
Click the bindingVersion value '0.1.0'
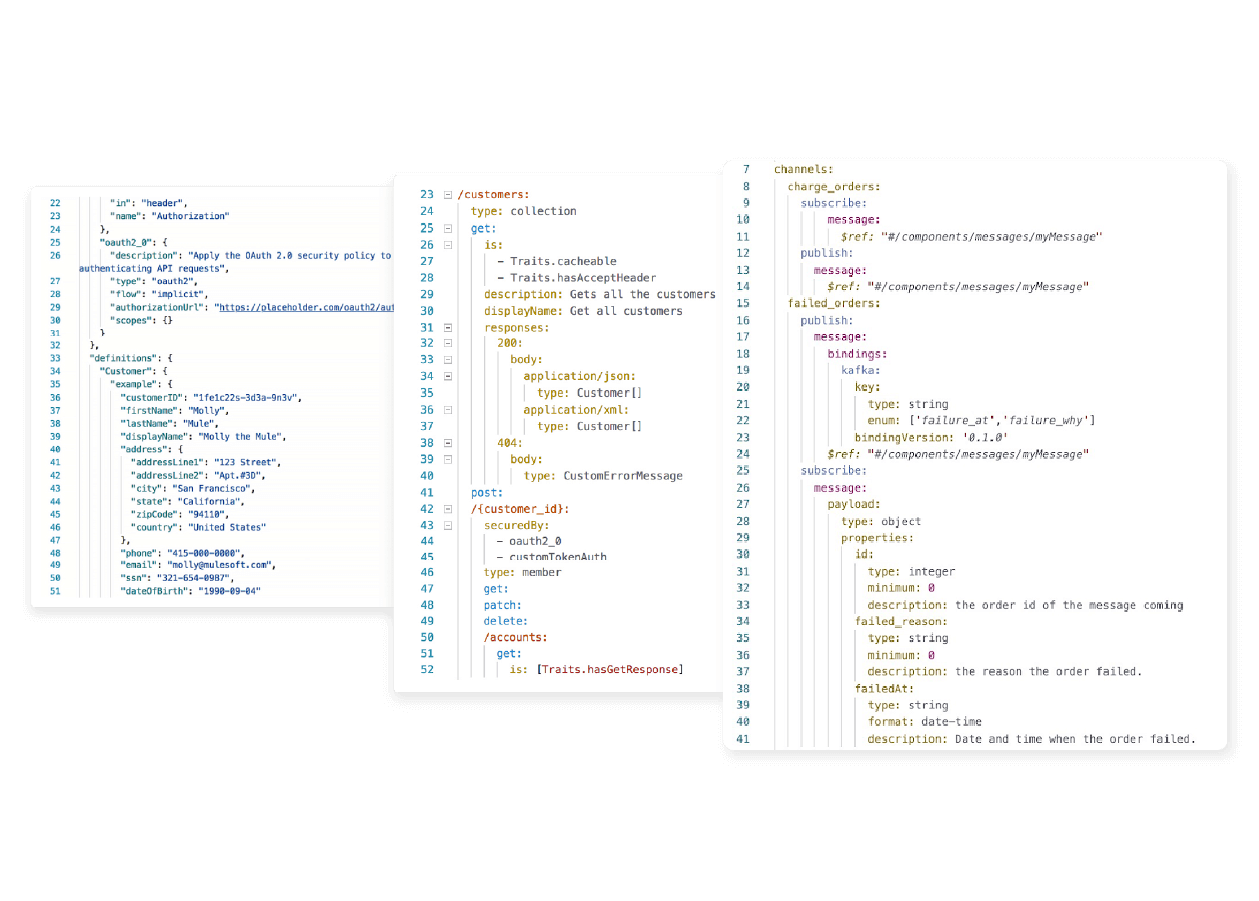986,437
